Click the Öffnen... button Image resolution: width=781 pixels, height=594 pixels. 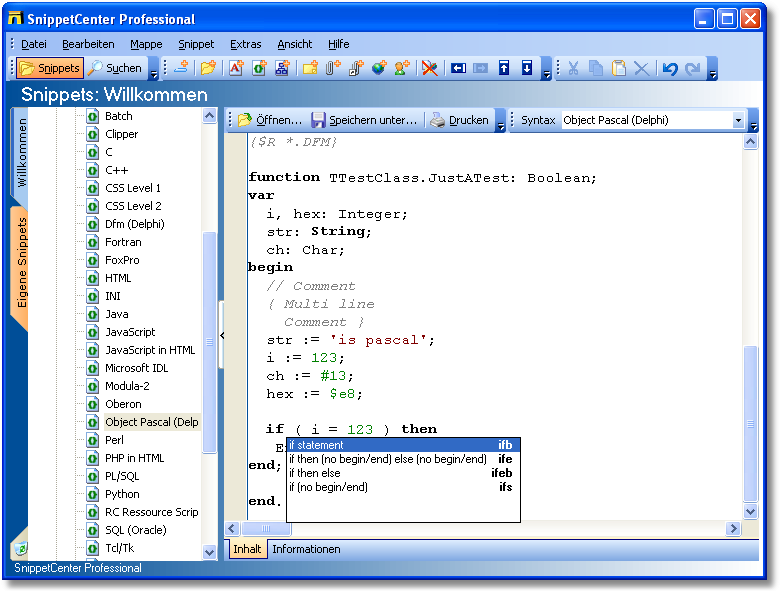point(270,120)
